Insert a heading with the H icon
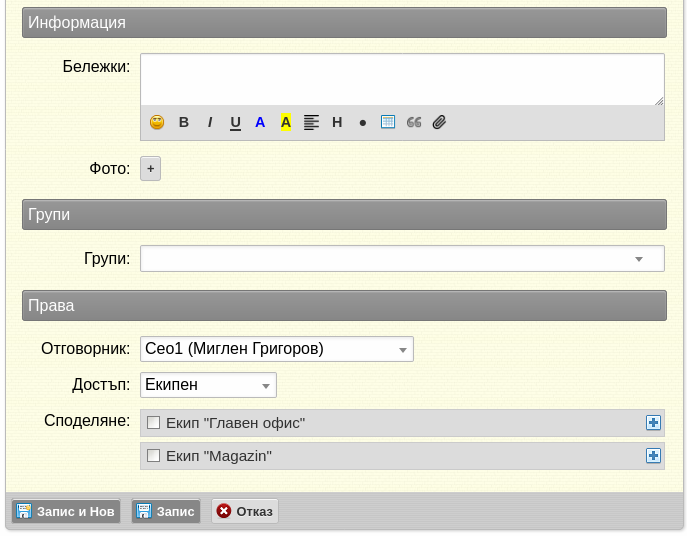The image size is (687, 536). pyautogui.click(x=337, y=122)
